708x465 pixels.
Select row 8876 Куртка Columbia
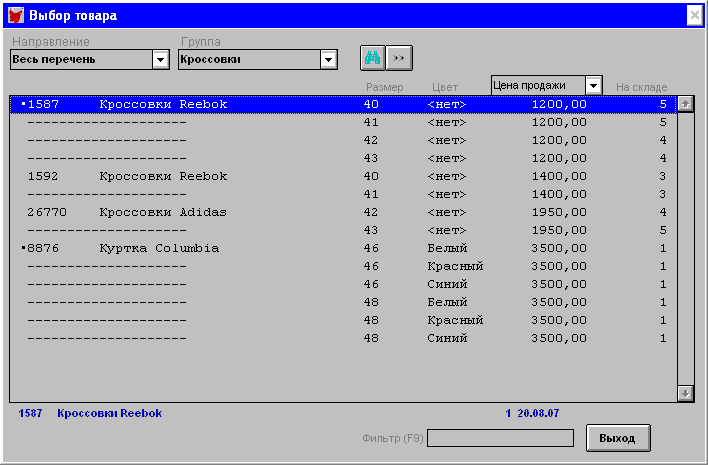click(343, 248)
